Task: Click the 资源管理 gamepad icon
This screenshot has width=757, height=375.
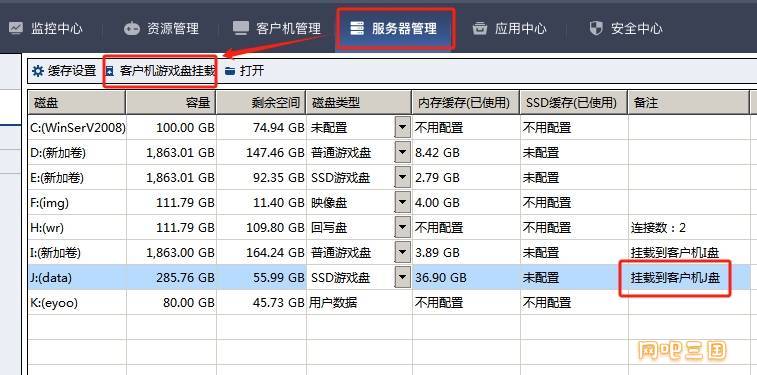Action: tap(131, 28)
